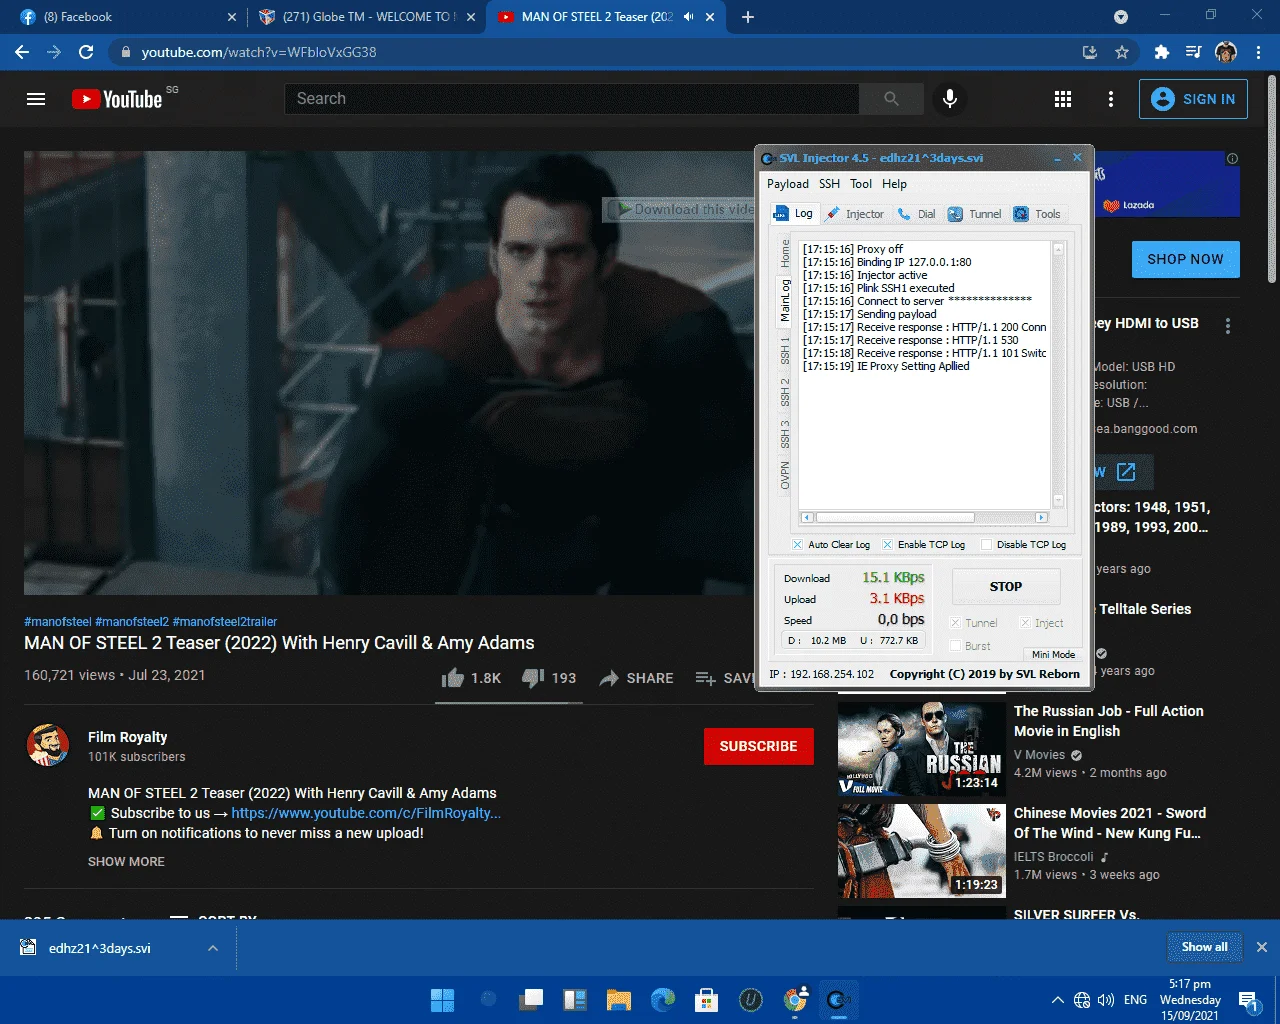Reload the YouTube page
The width and height of the screenshot is (1280, 1024).
pyautogui.click(x=86, y=52)
